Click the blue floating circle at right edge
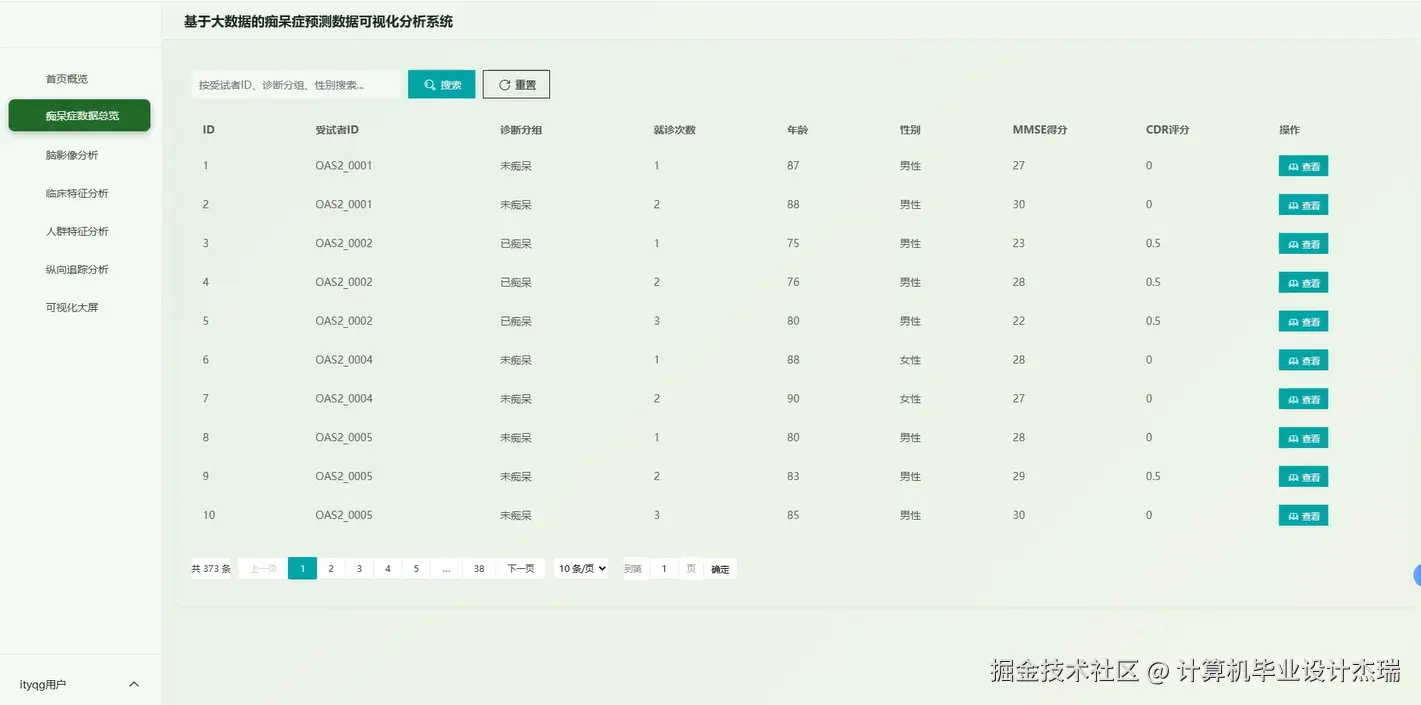 (x=1417, y=575)
